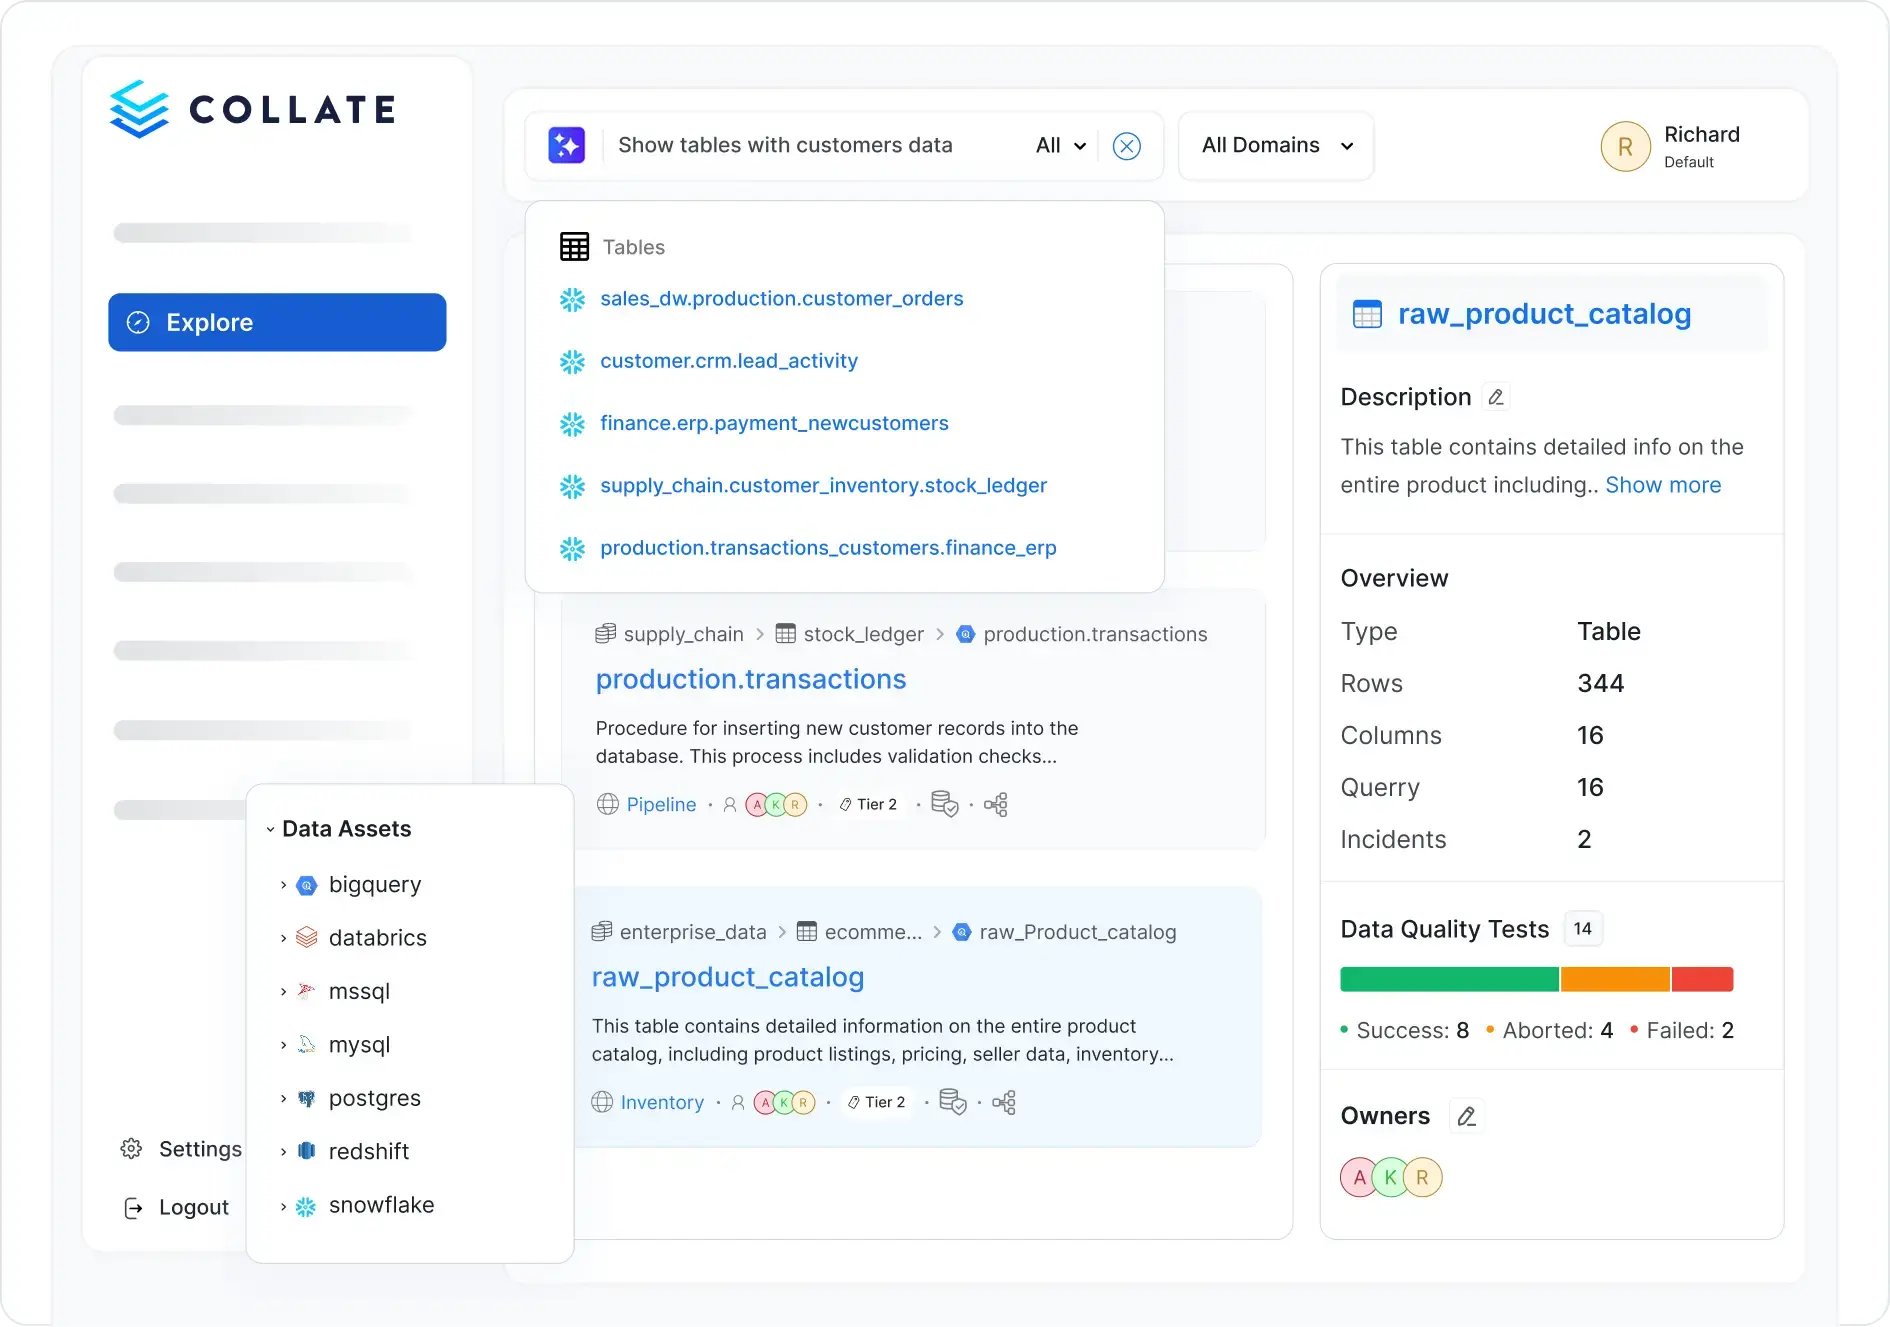Screen dimensions: 1890x1327
Task: Open the All Domains dropdown
Action: point(1276,146)
